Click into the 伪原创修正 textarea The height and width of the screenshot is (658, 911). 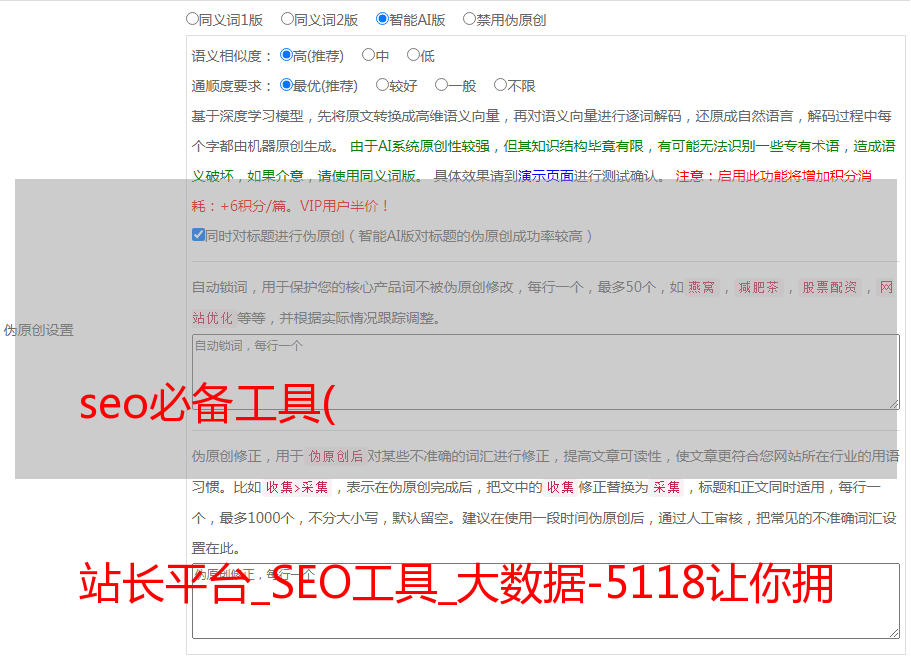coord(546,601)
